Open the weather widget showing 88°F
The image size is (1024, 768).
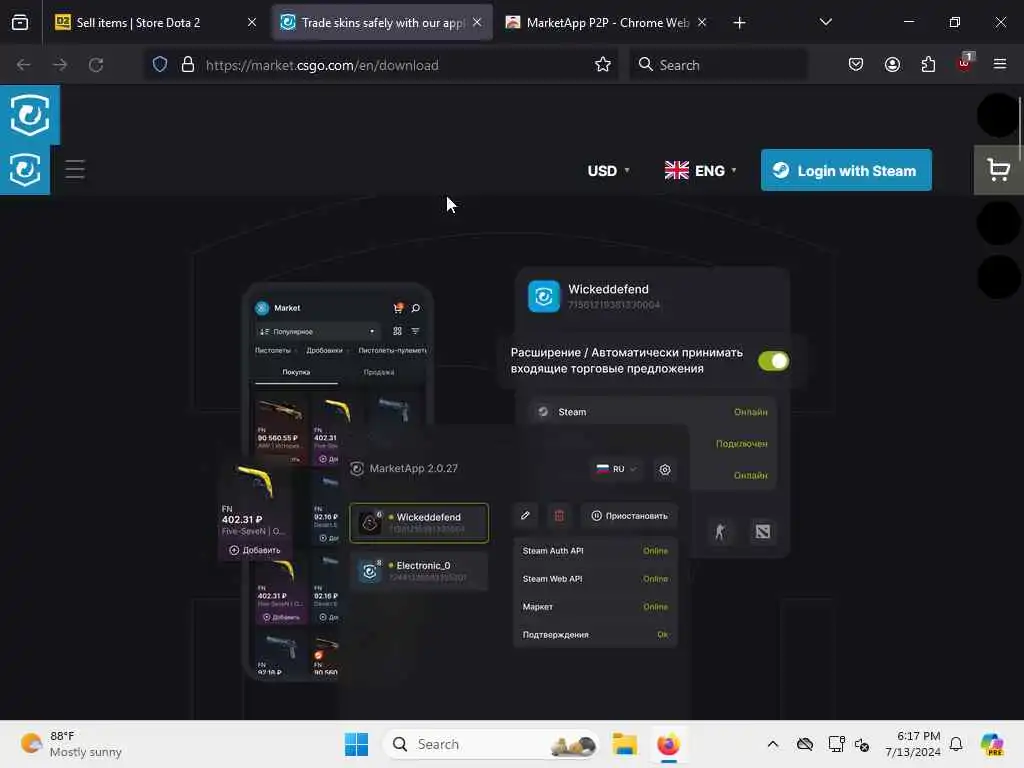tap(71, 744)
